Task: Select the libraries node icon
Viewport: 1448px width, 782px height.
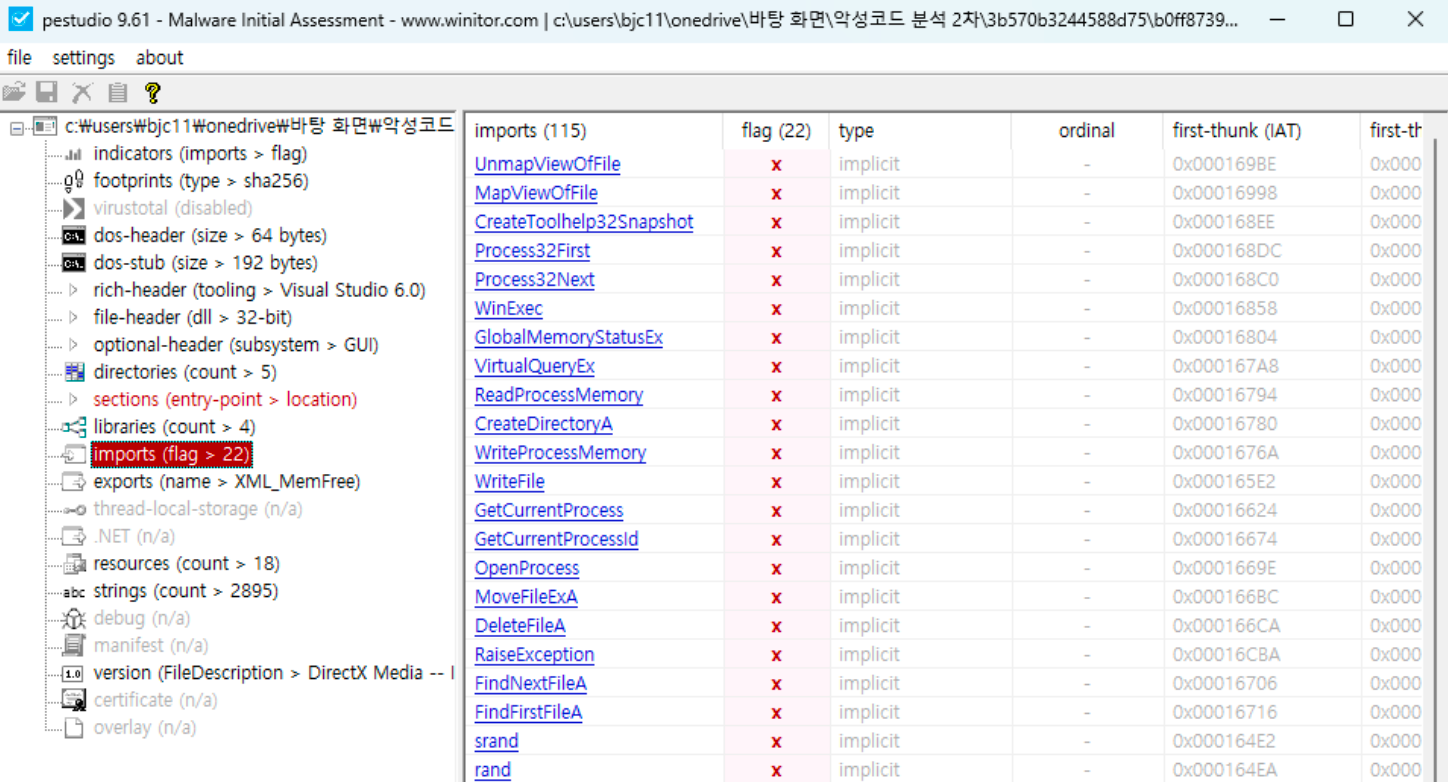Action: point(74,427)
